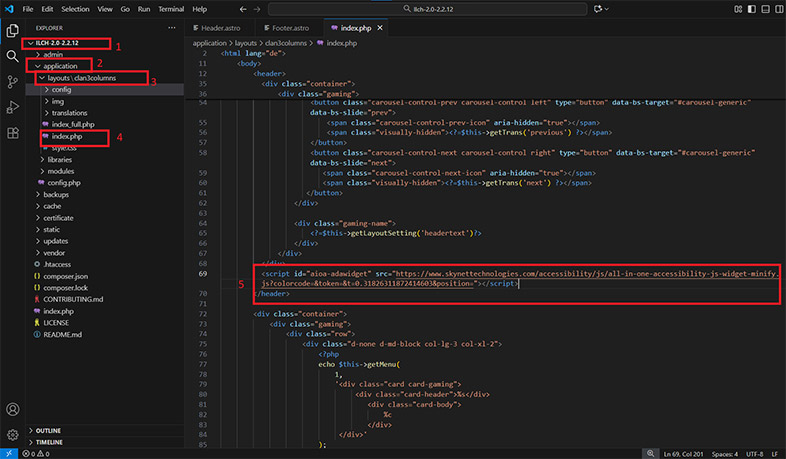Open the Search view in activity bar
The height and width of the screenshot is (459, 786).
12,55
